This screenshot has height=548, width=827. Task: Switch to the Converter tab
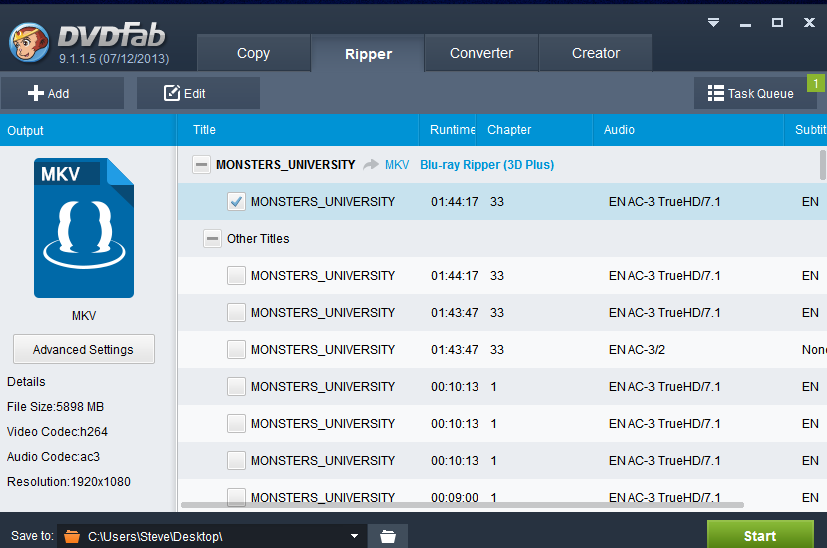(x=481, y=53)
